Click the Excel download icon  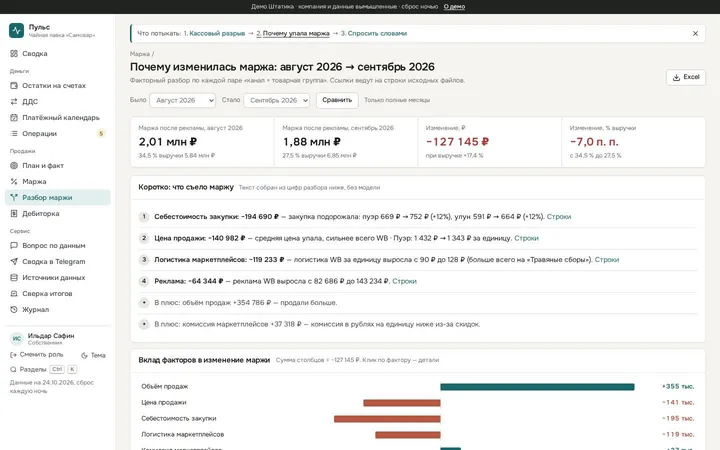pyautogui.click(x=676, y=77)
